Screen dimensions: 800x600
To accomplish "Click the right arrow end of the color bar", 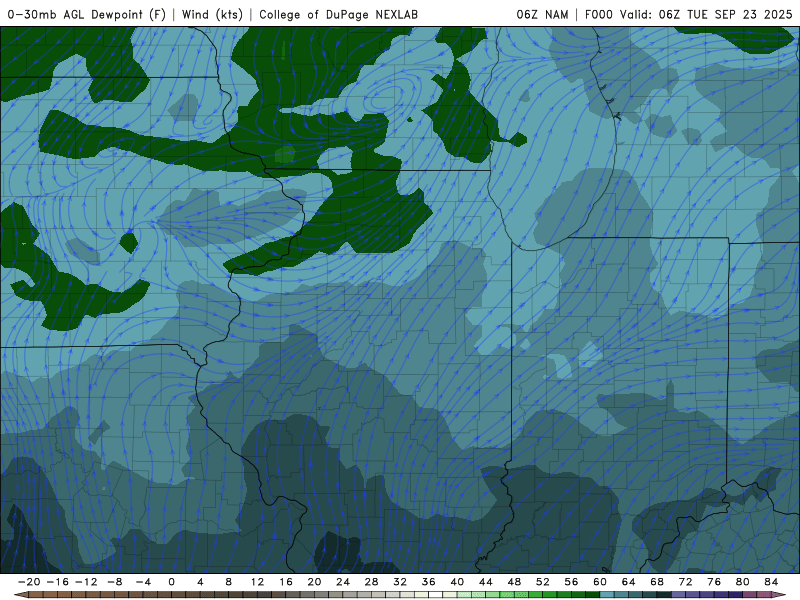I will coord(780,595).
